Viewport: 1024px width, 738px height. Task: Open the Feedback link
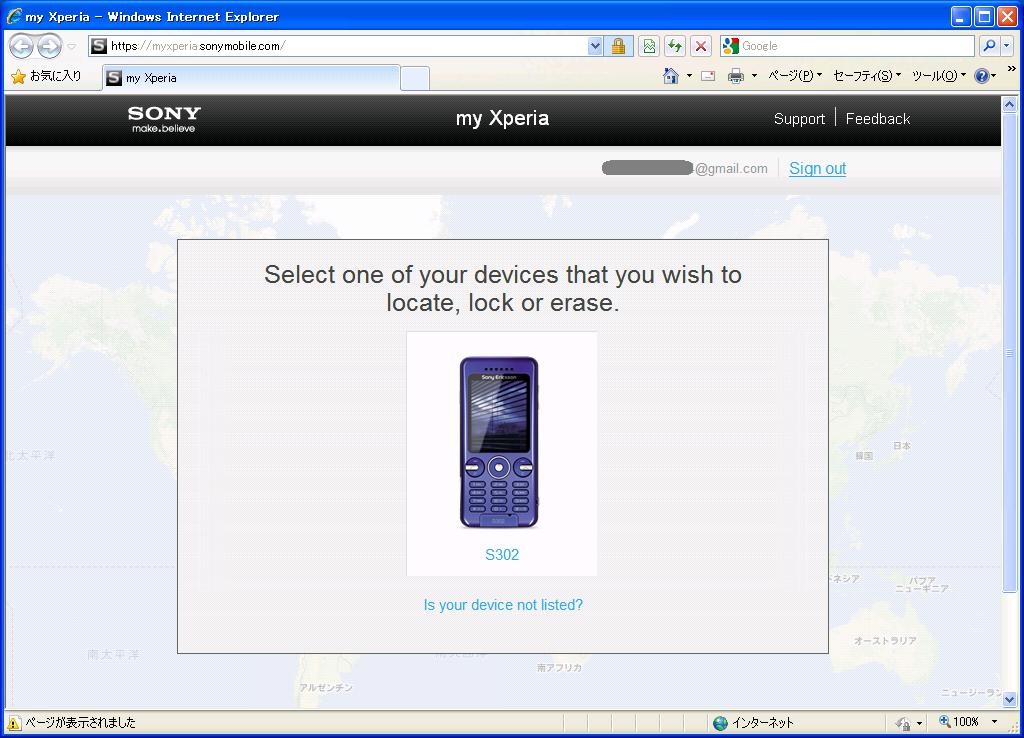pos(878,119)
